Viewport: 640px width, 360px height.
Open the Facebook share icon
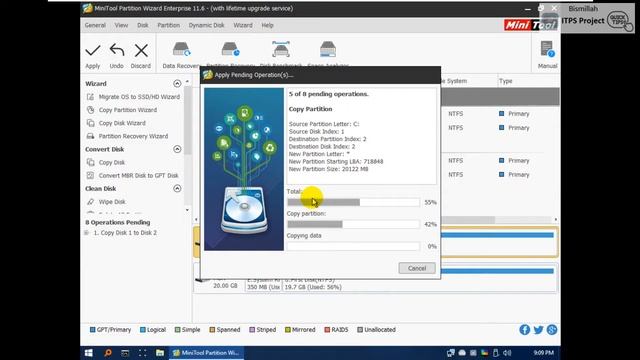click(x=524, y=330)
